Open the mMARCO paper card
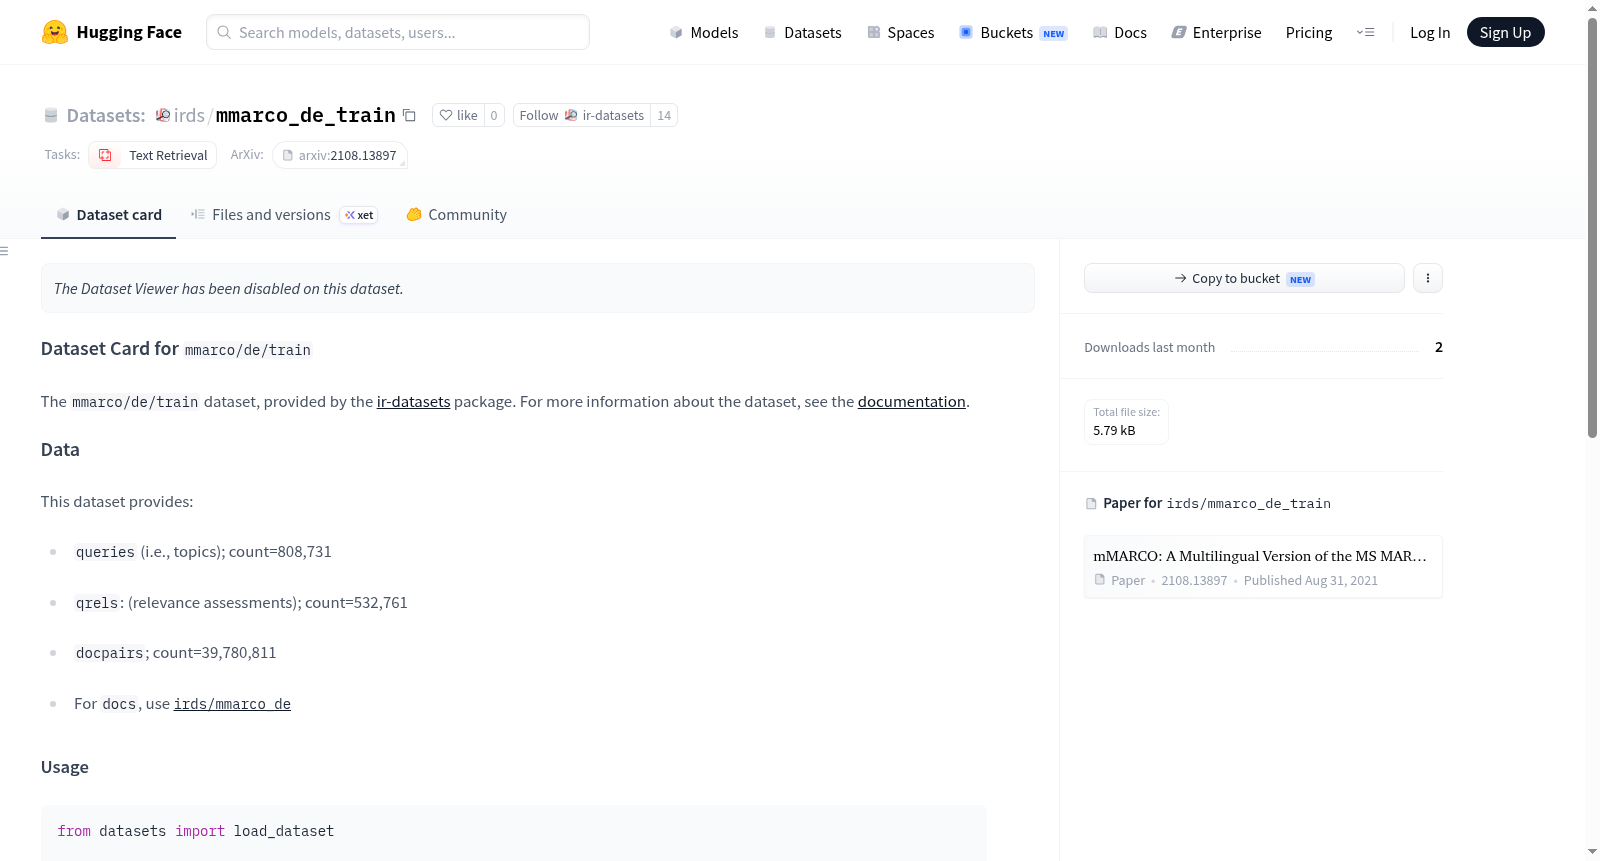The height and width of the screenshot is (861, 1600). (x=1263, y=566)
